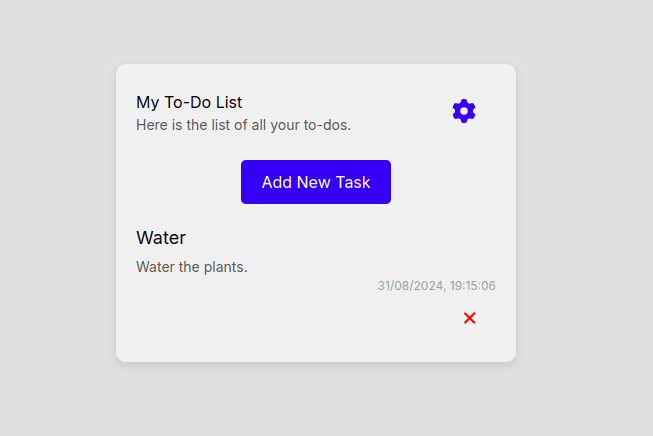Select the Water task title
The image size is (653, 436).
tap(161, 238)
